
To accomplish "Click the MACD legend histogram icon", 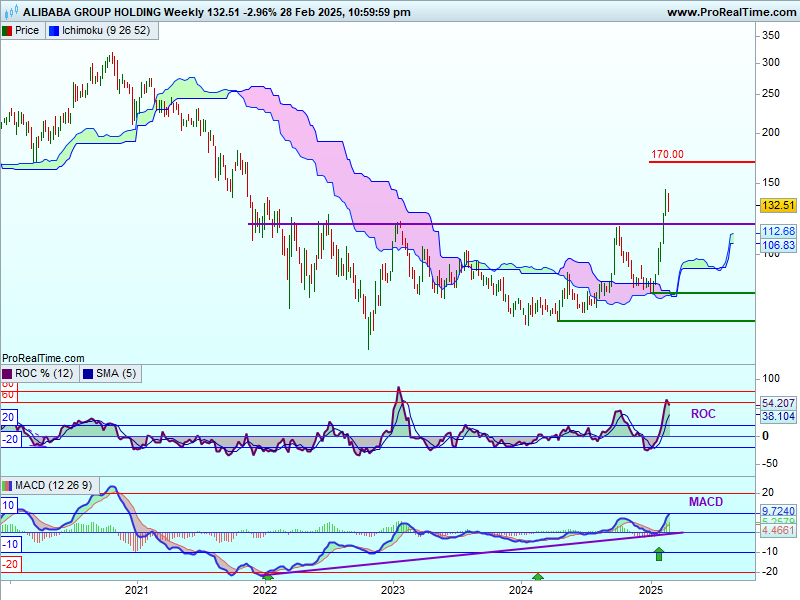I will (7, 486).
